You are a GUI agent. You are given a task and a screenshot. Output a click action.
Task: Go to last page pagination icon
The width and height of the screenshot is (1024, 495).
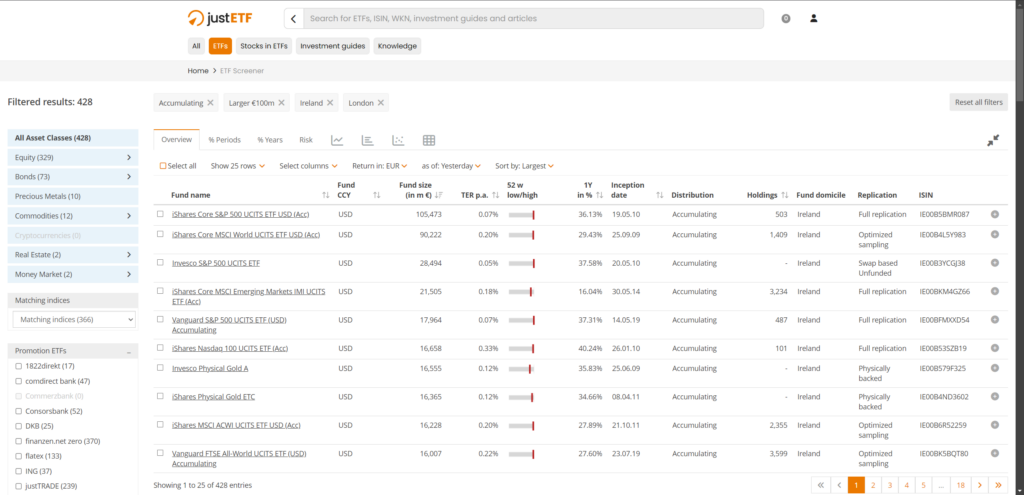pos(998,485)
